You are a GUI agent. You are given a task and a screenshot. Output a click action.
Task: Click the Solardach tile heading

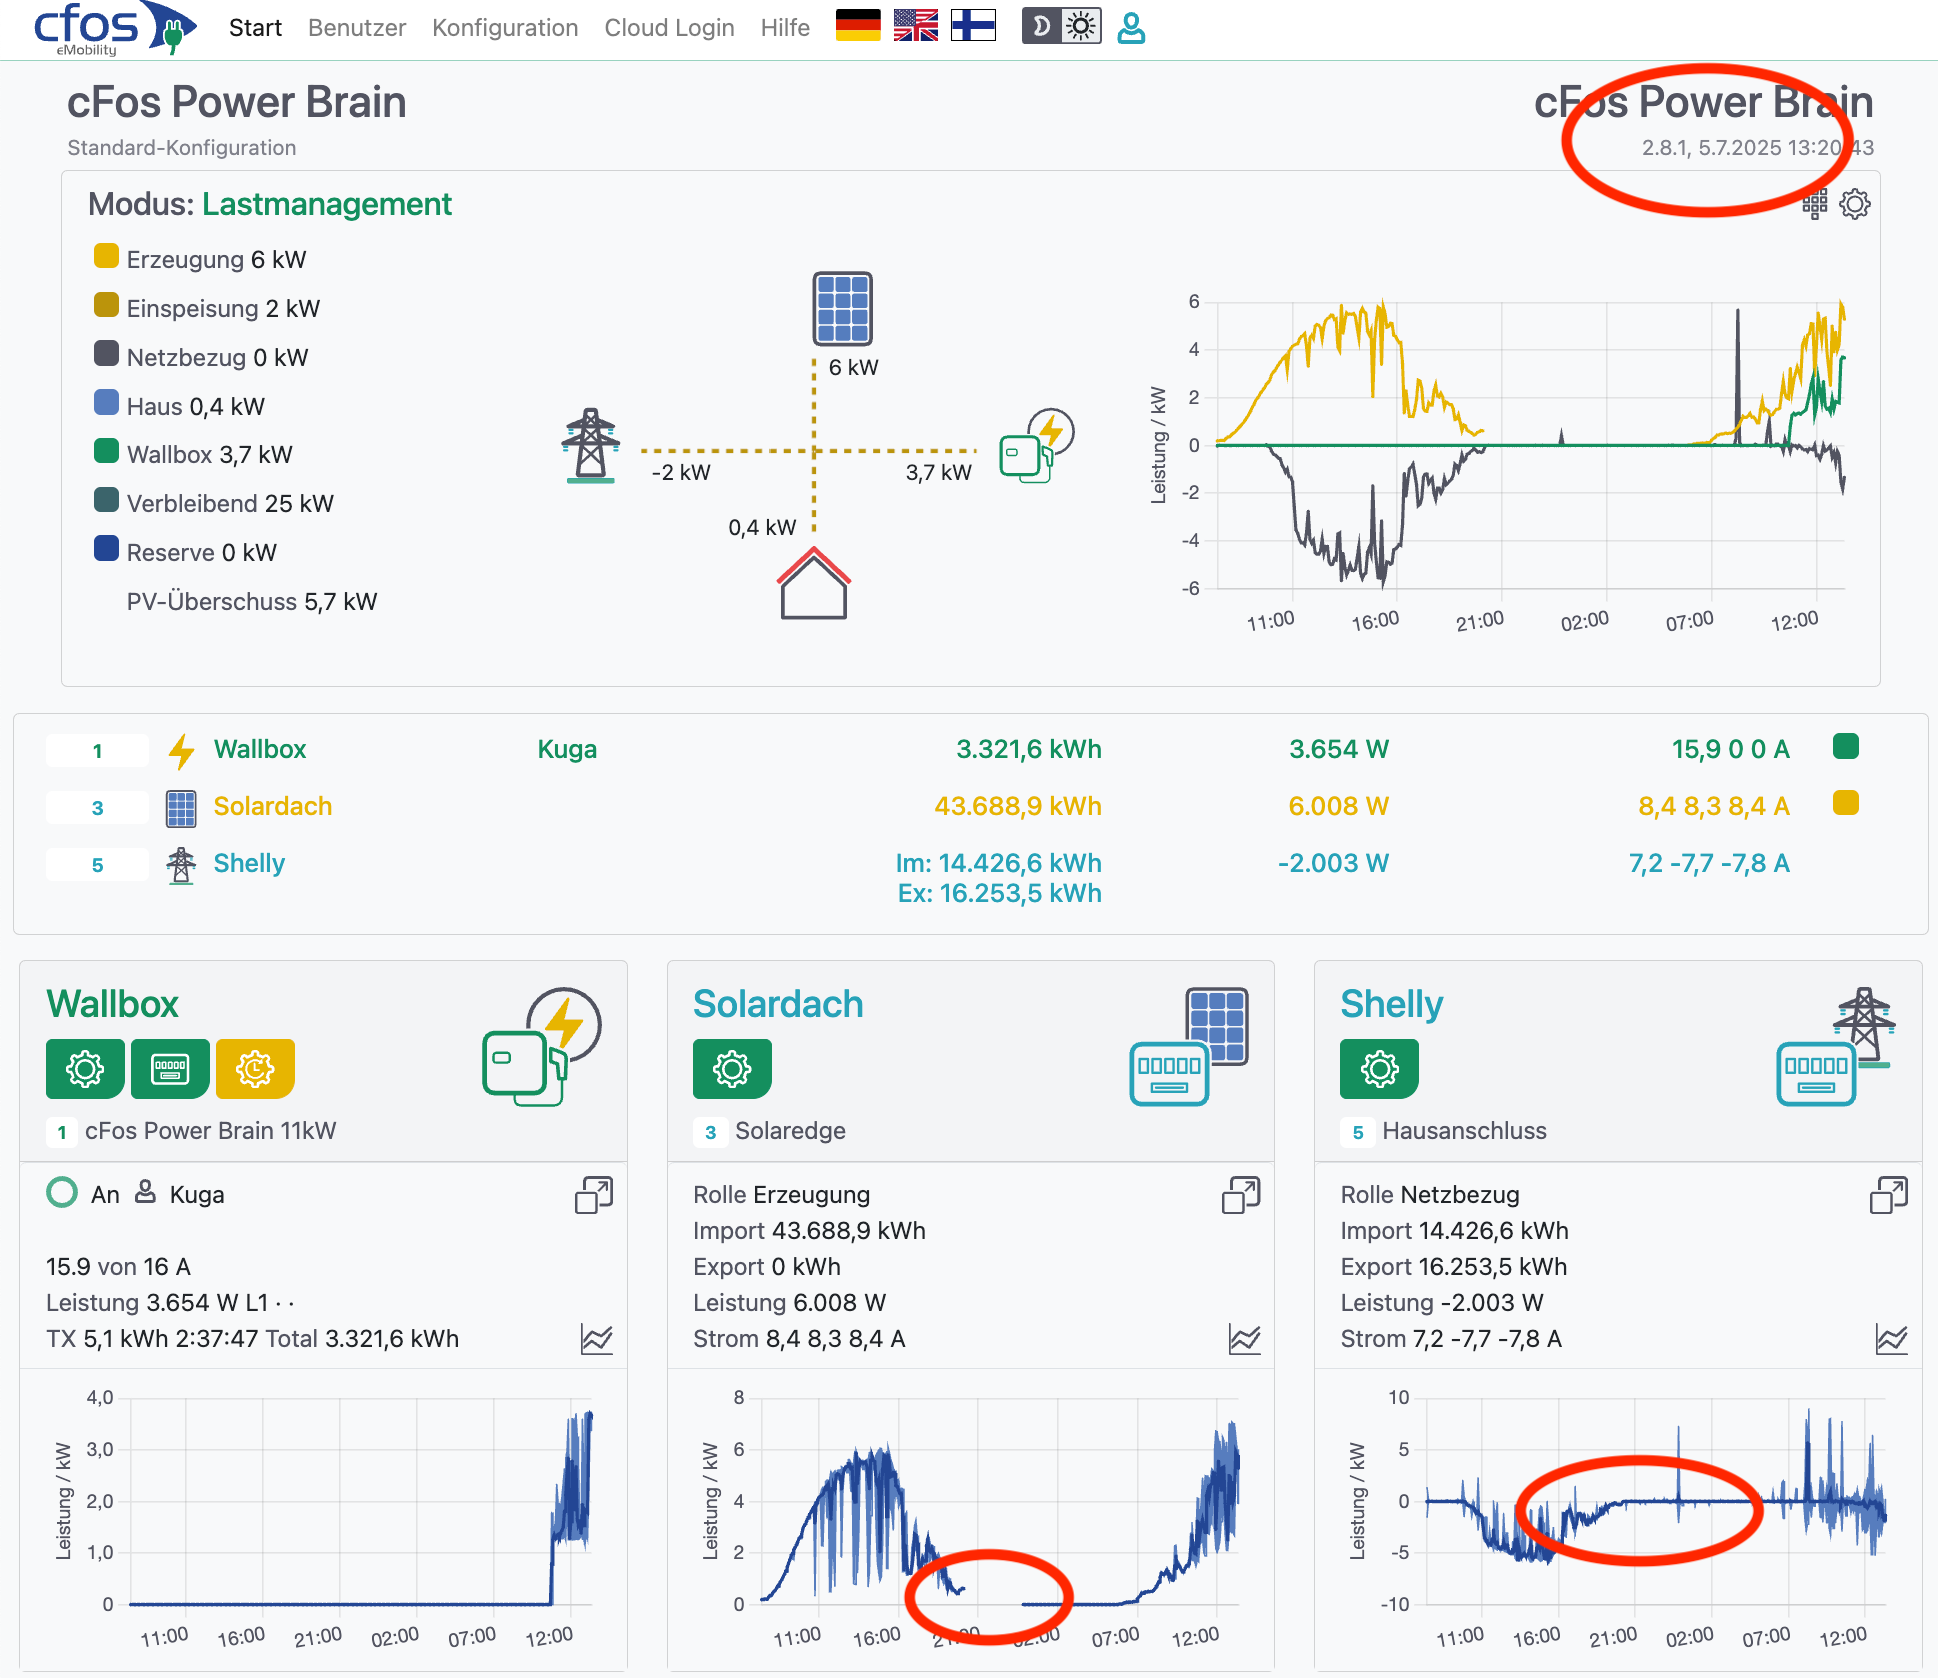point(778,1004)
